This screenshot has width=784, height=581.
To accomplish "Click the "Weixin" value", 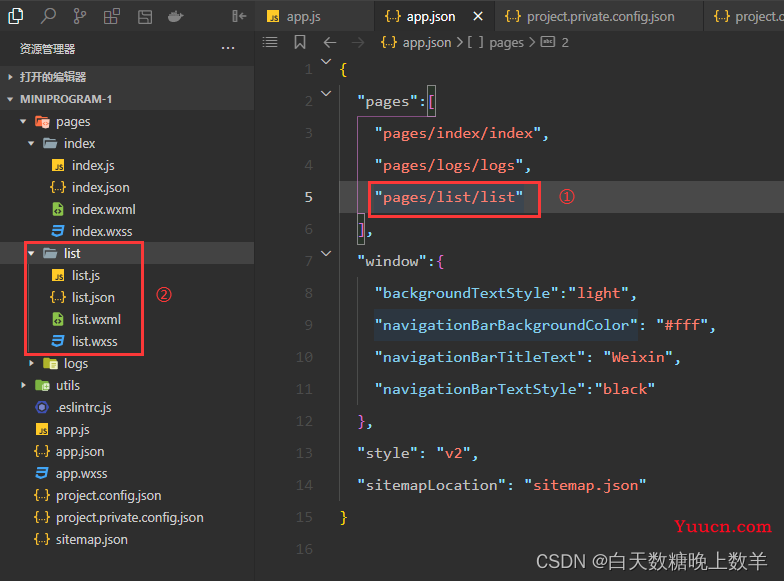I will 638,358.
